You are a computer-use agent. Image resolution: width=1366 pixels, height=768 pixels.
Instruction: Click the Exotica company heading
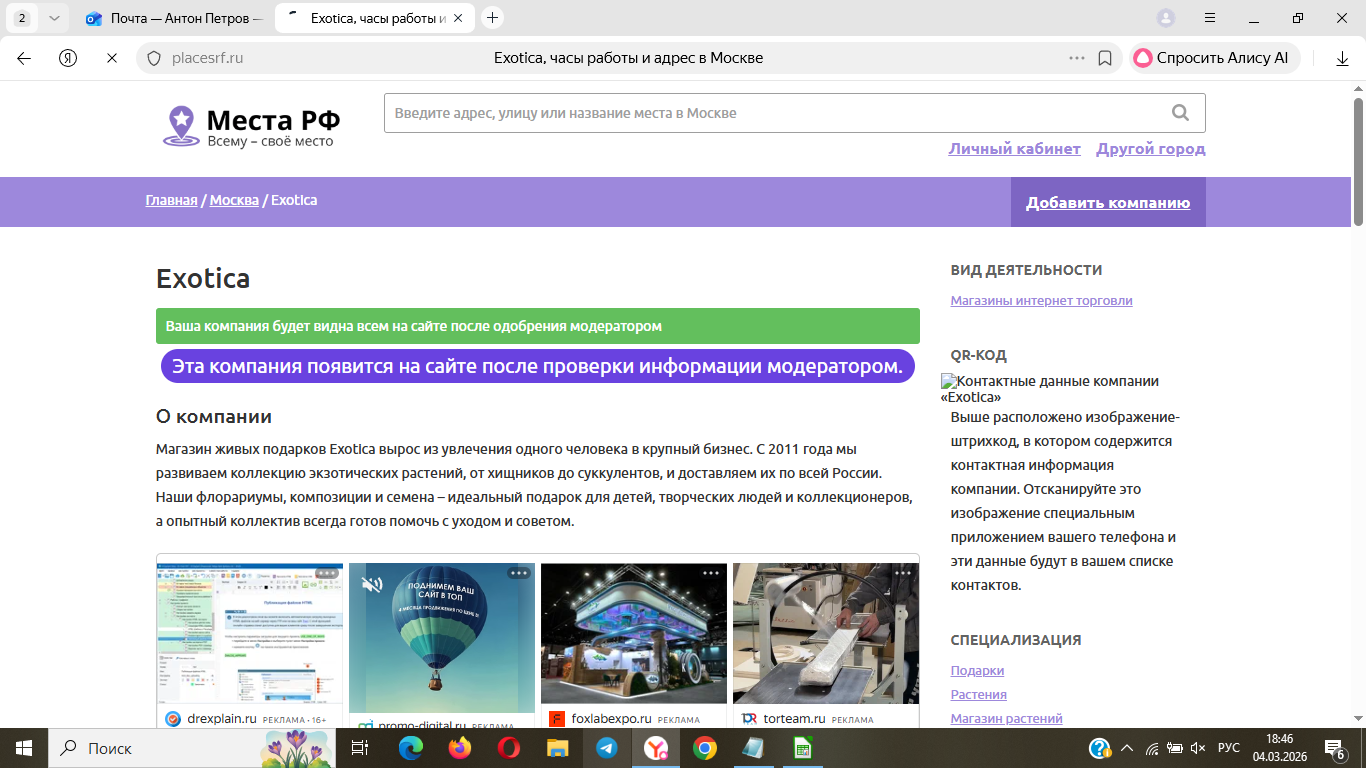[x=203, y=278]
